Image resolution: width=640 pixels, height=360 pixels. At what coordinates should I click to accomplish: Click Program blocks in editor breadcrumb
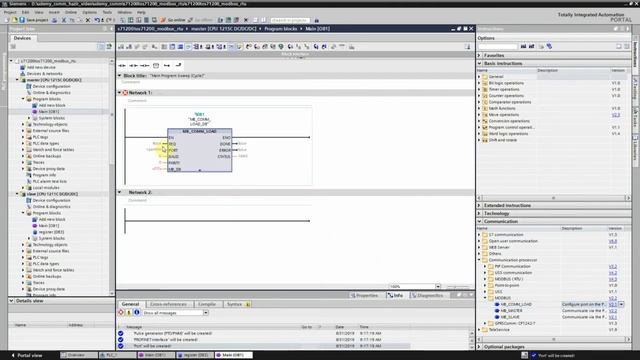[x=281, y=29]
